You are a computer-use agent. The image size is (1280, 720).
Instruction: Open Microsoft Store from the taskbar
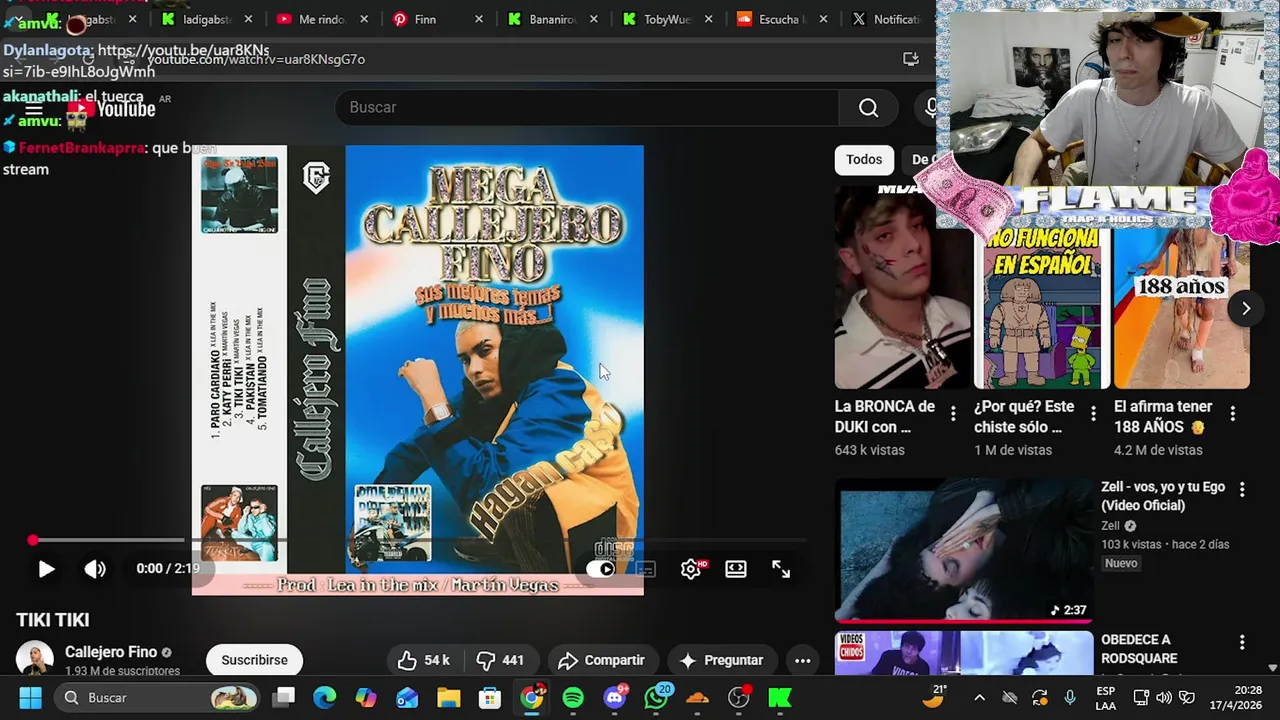[489, 697]
